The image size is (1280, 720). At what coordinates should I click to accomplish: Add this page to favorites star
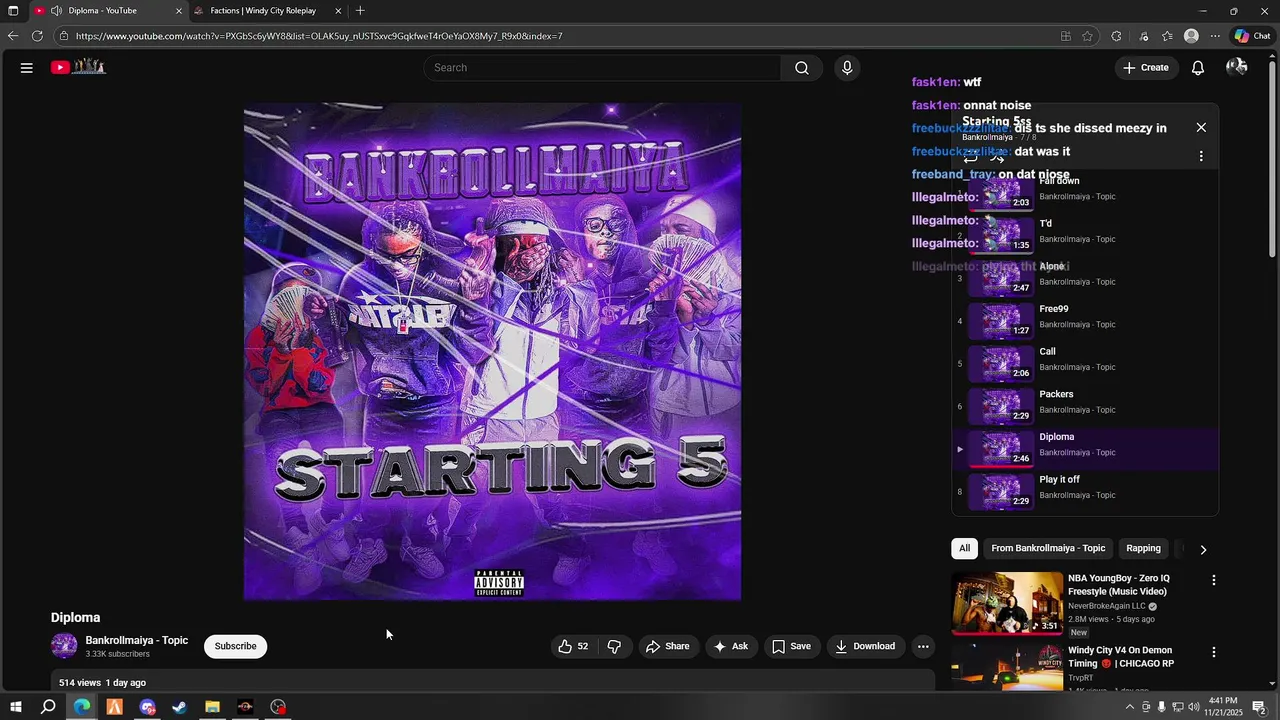click(x=1087, y=36)
